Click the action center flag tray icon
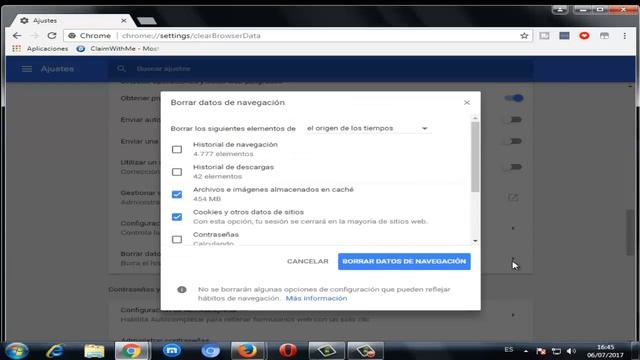The image size is (640, 360). coord(541,351)
